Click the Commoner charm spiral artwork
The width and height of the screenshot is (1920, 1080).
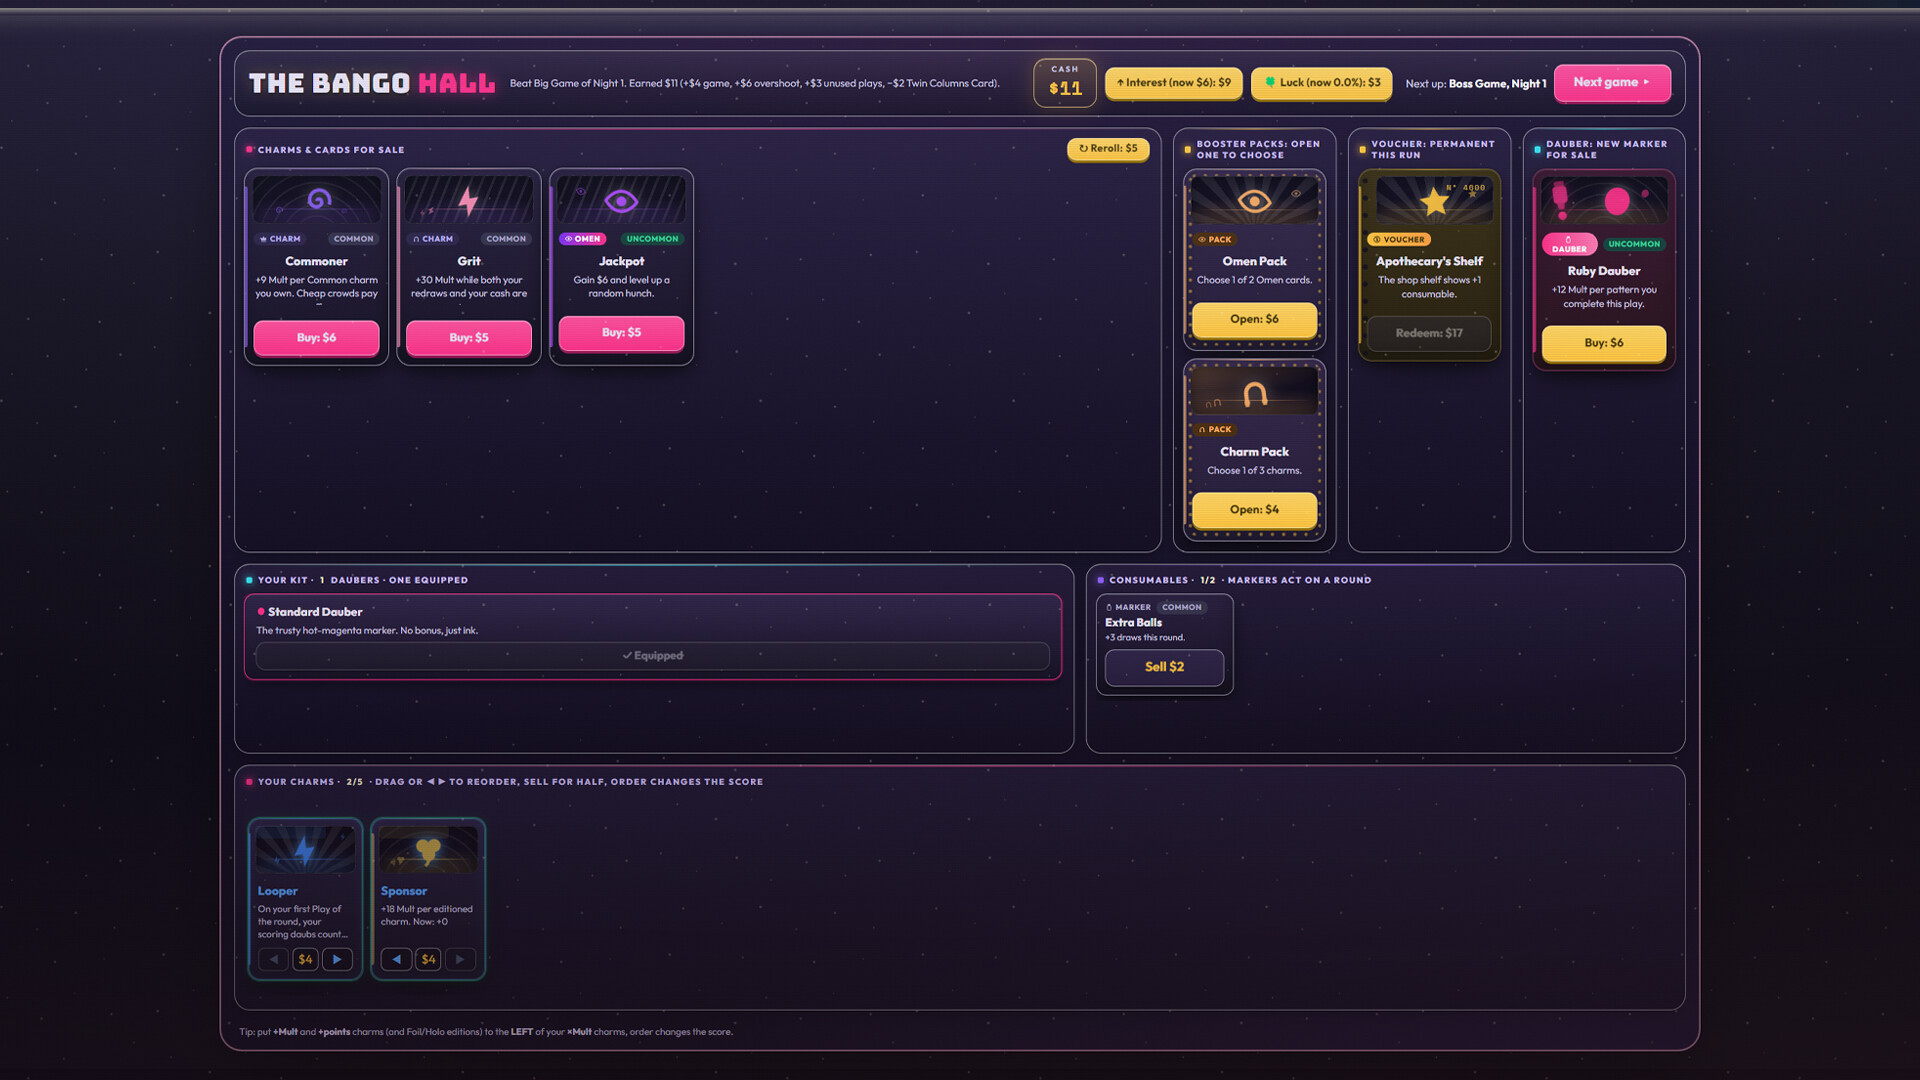317,199
